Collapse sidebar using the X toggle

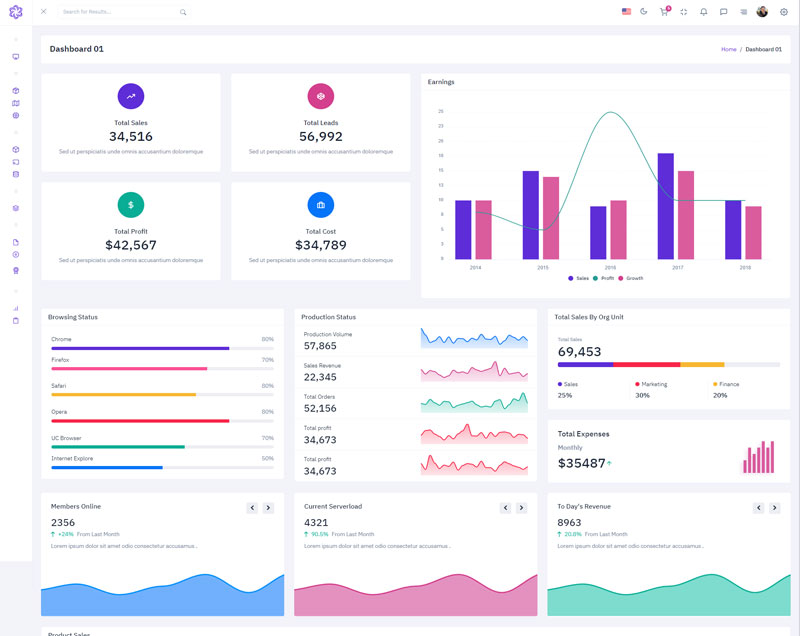[x=43, y=12]
